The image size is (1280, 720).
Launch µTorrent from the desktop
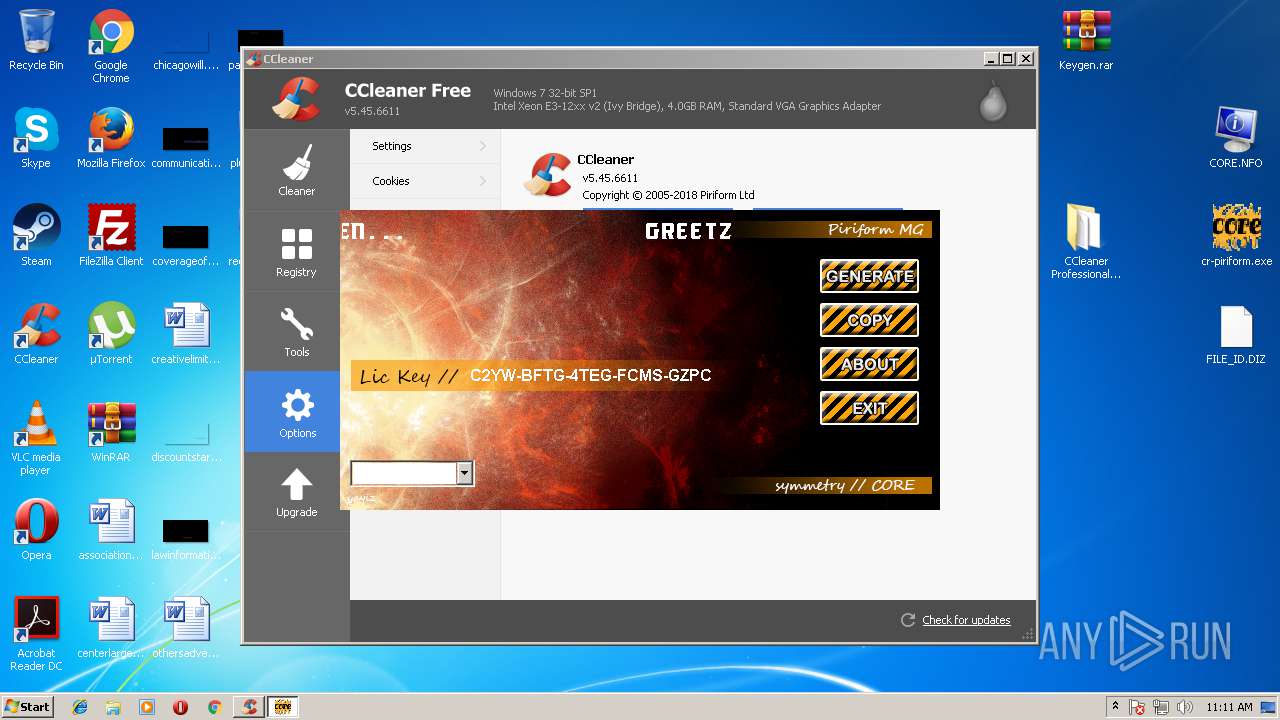click(x=111, y=334)
